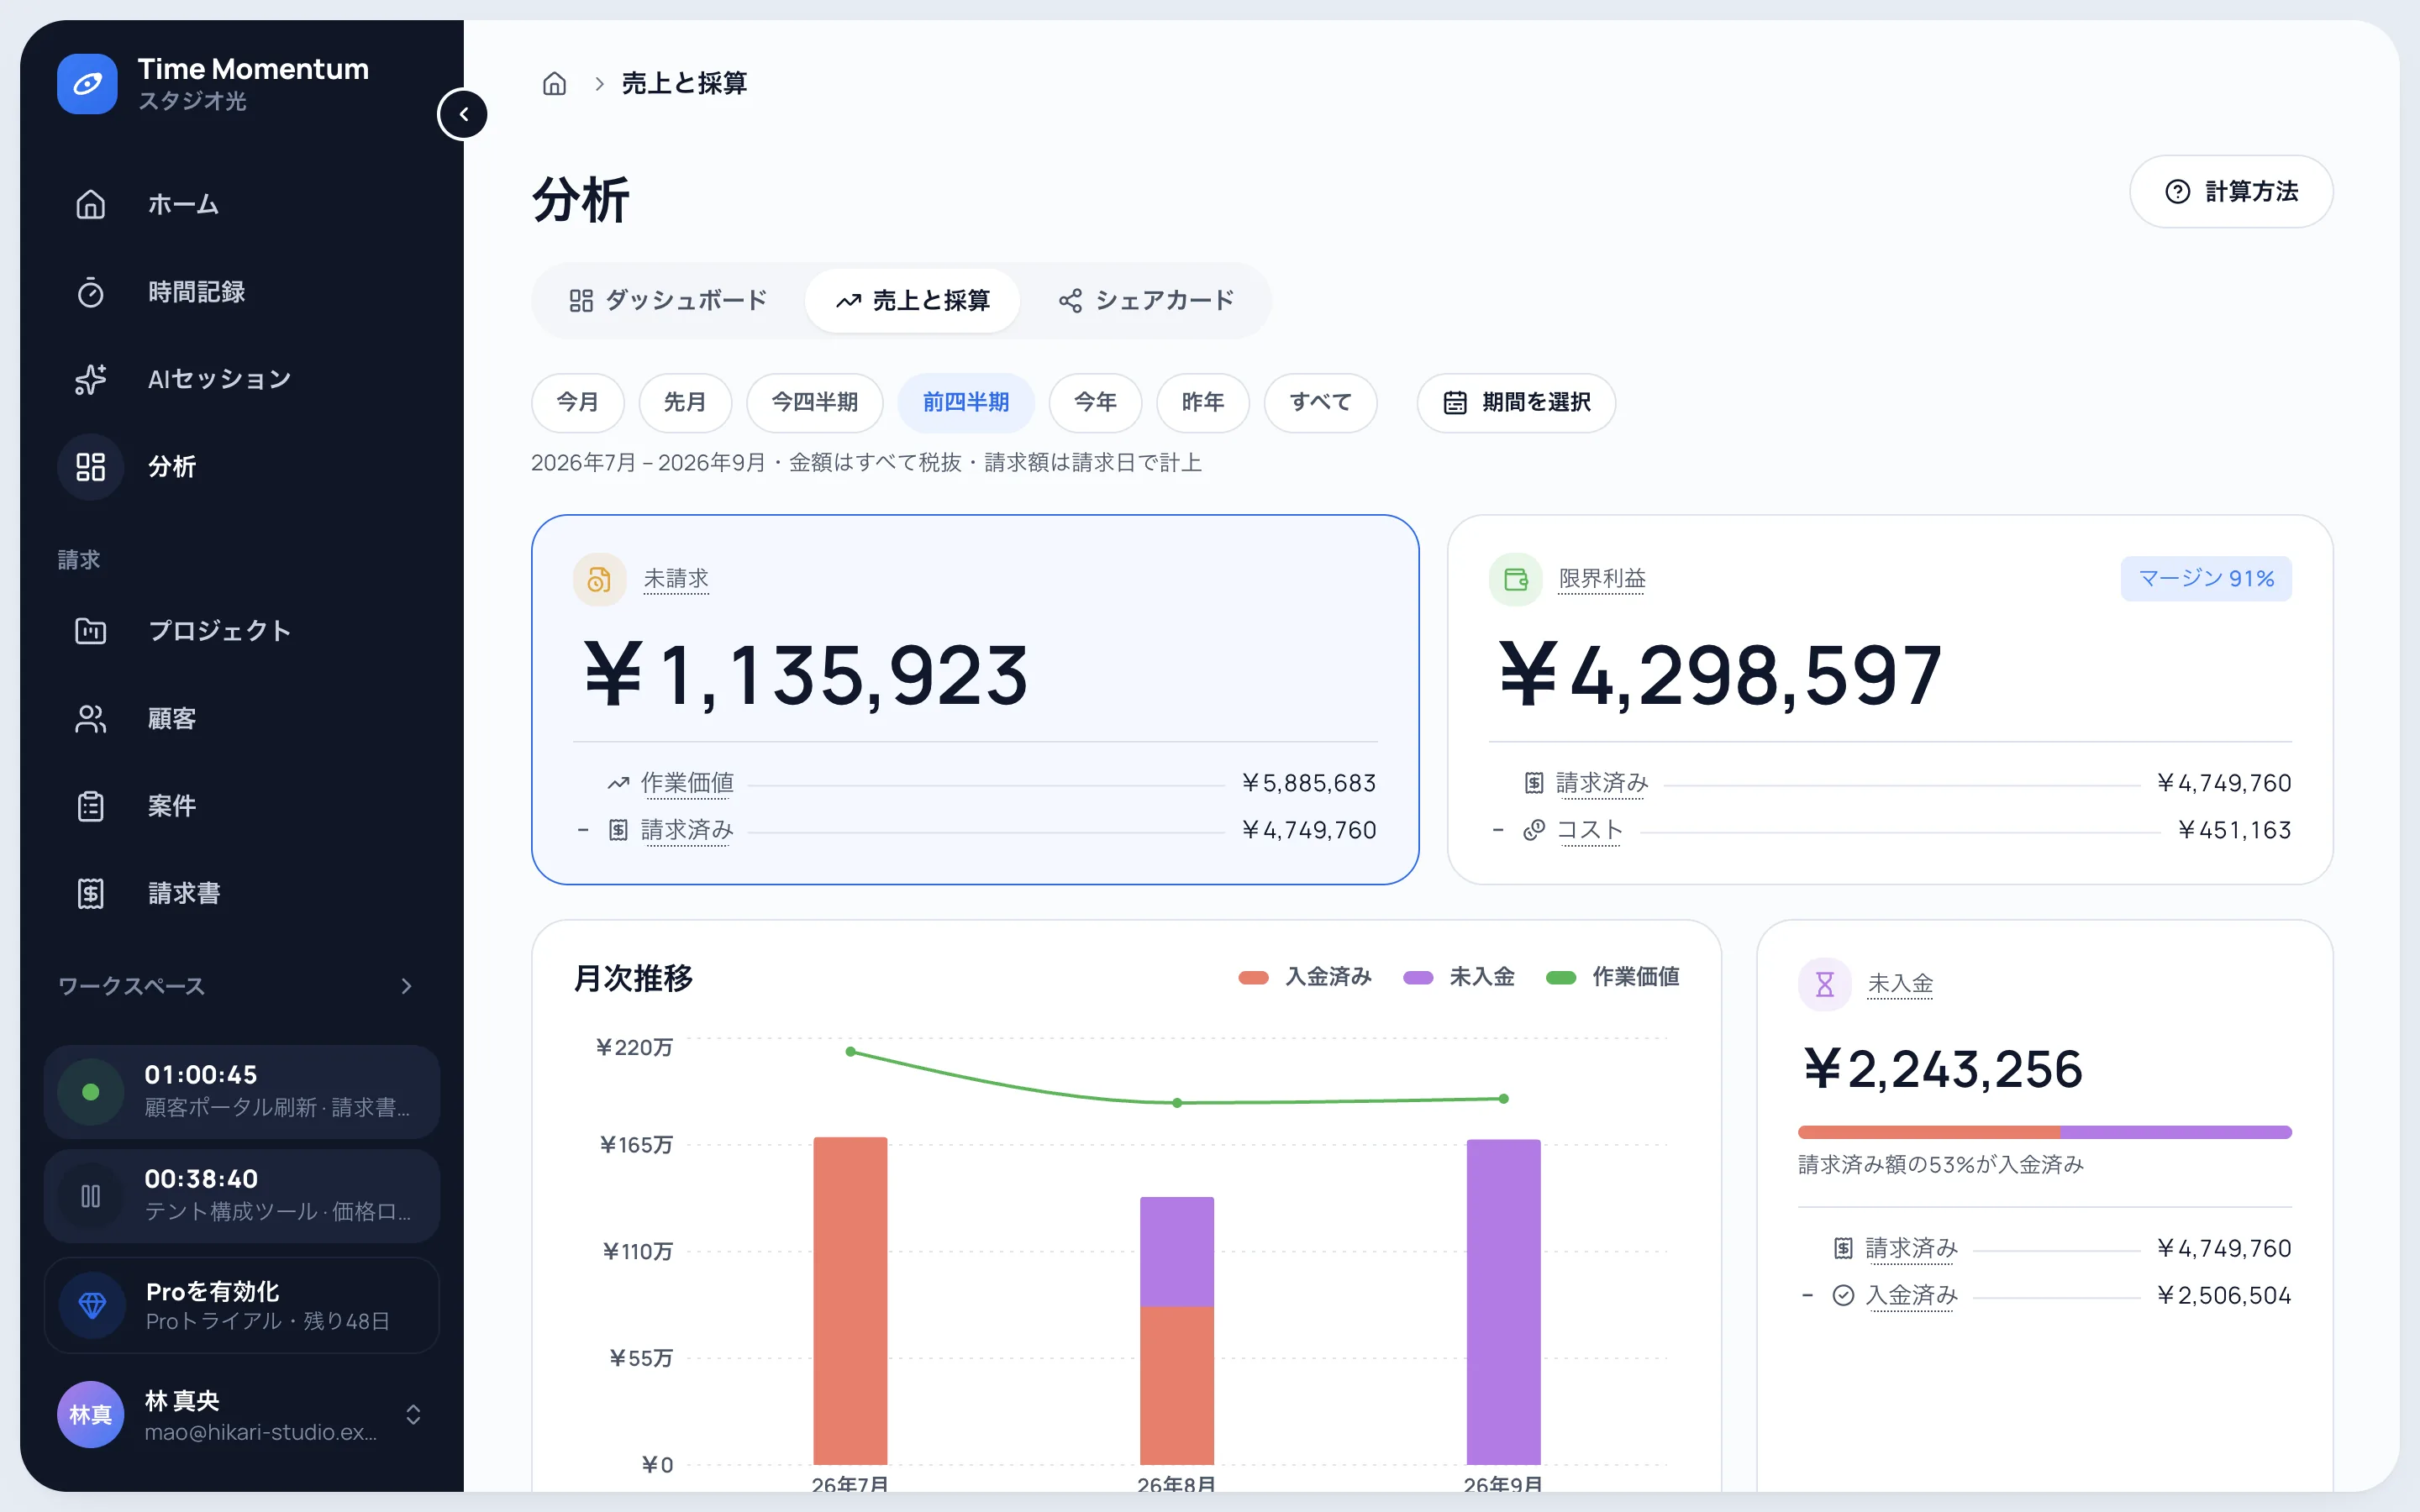Open ホーム in the sidebar
Screen dimensions: 2420x1512
click(x=242, y=204)
